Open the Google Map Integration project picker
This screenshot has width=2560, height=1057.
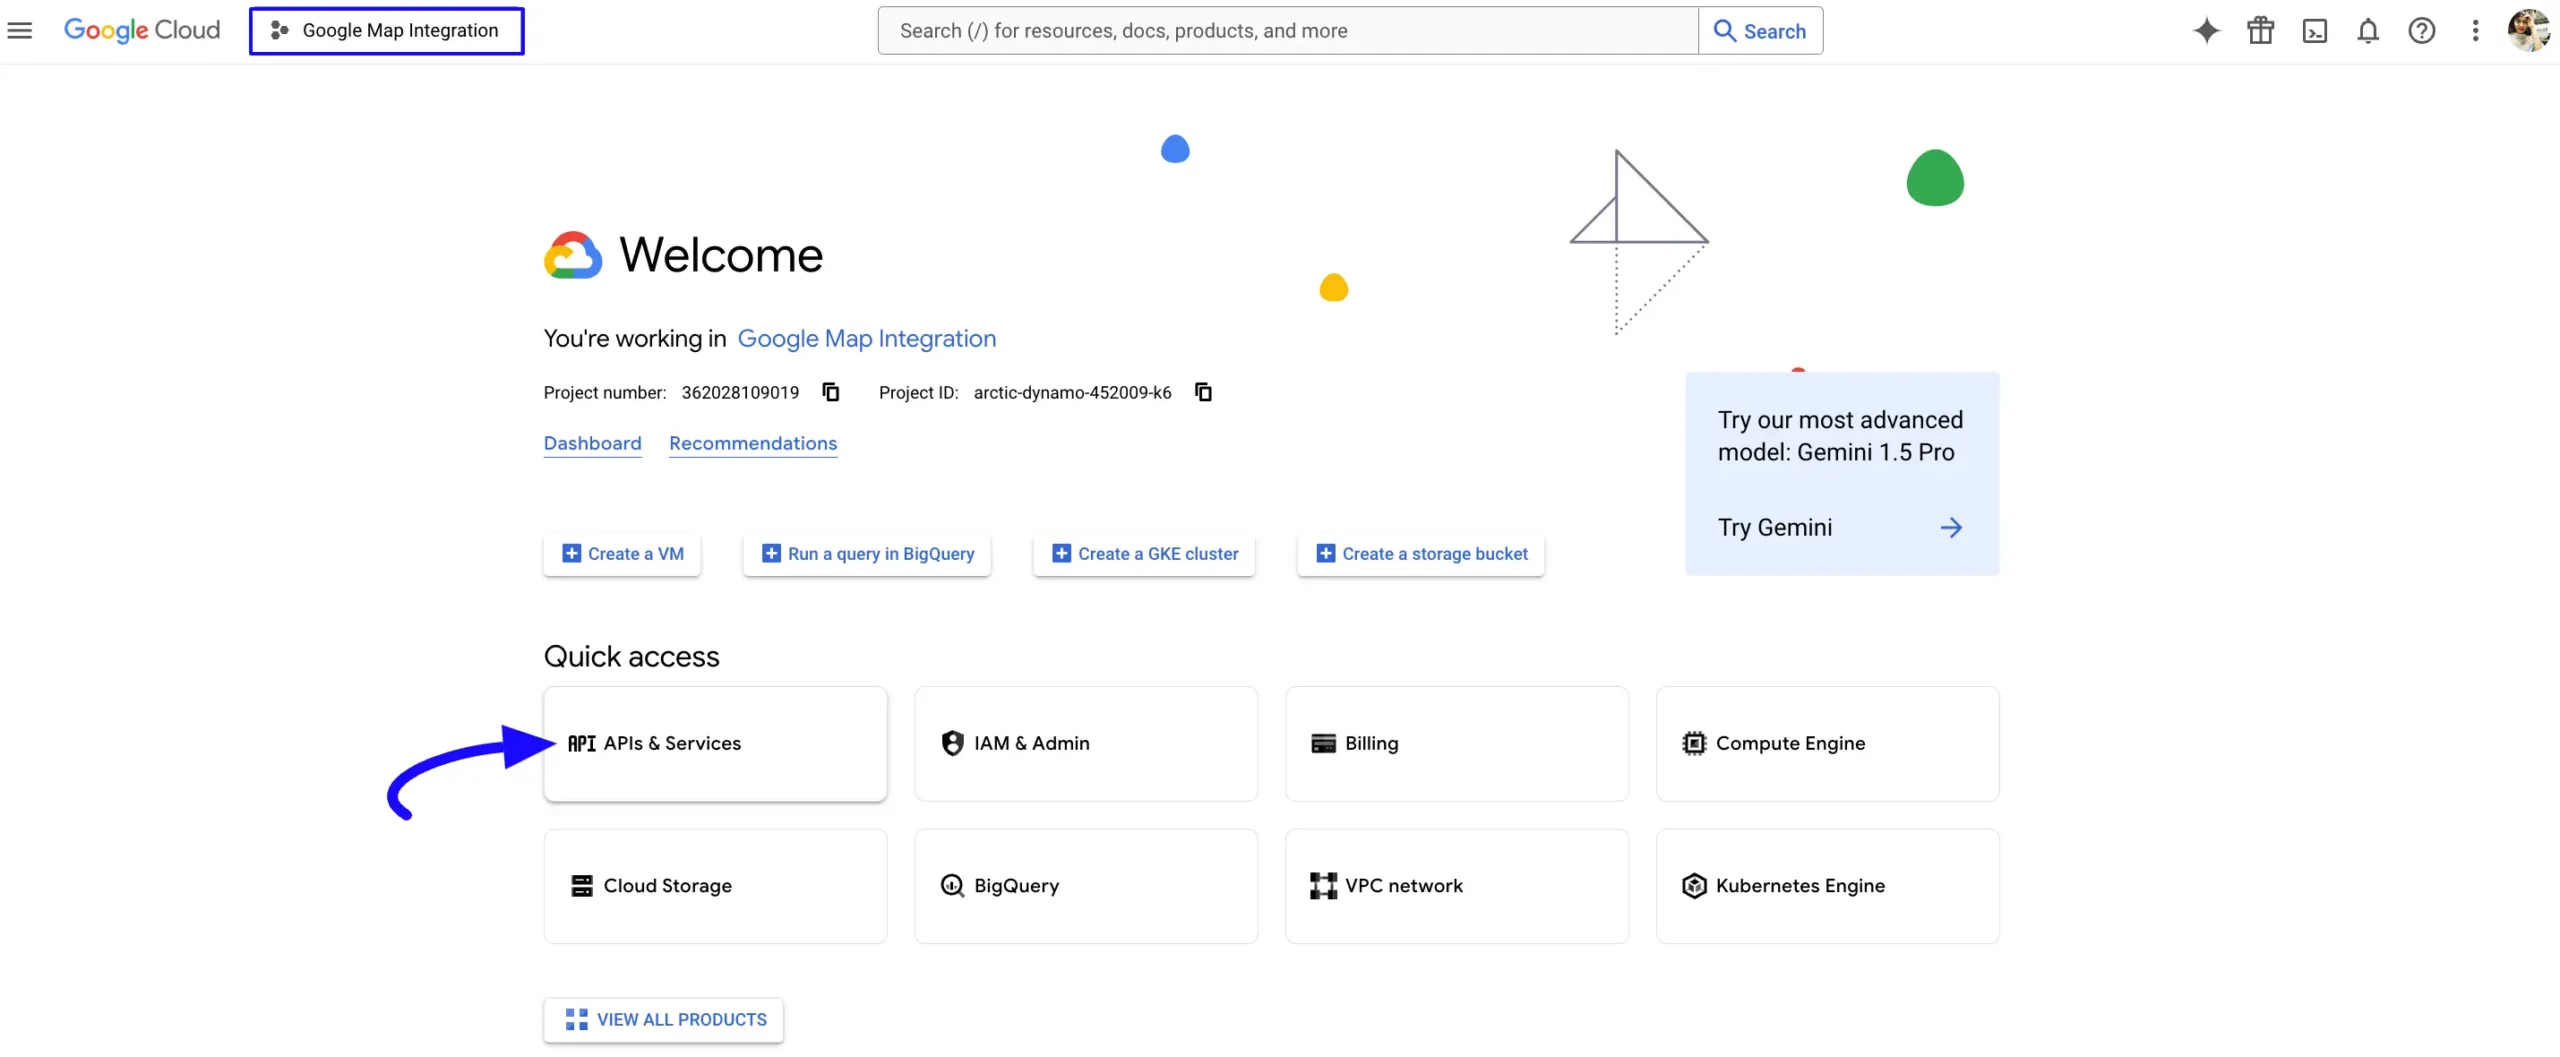point(386,31)
